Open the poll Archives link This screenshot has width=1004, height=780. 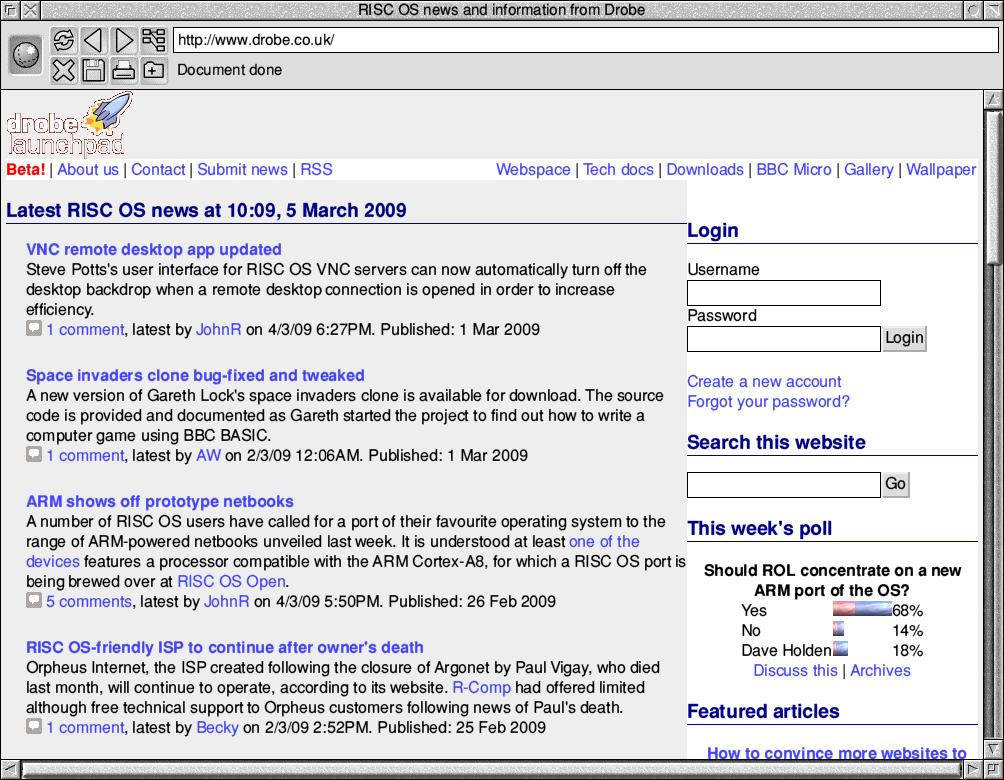tap(880, 670)
